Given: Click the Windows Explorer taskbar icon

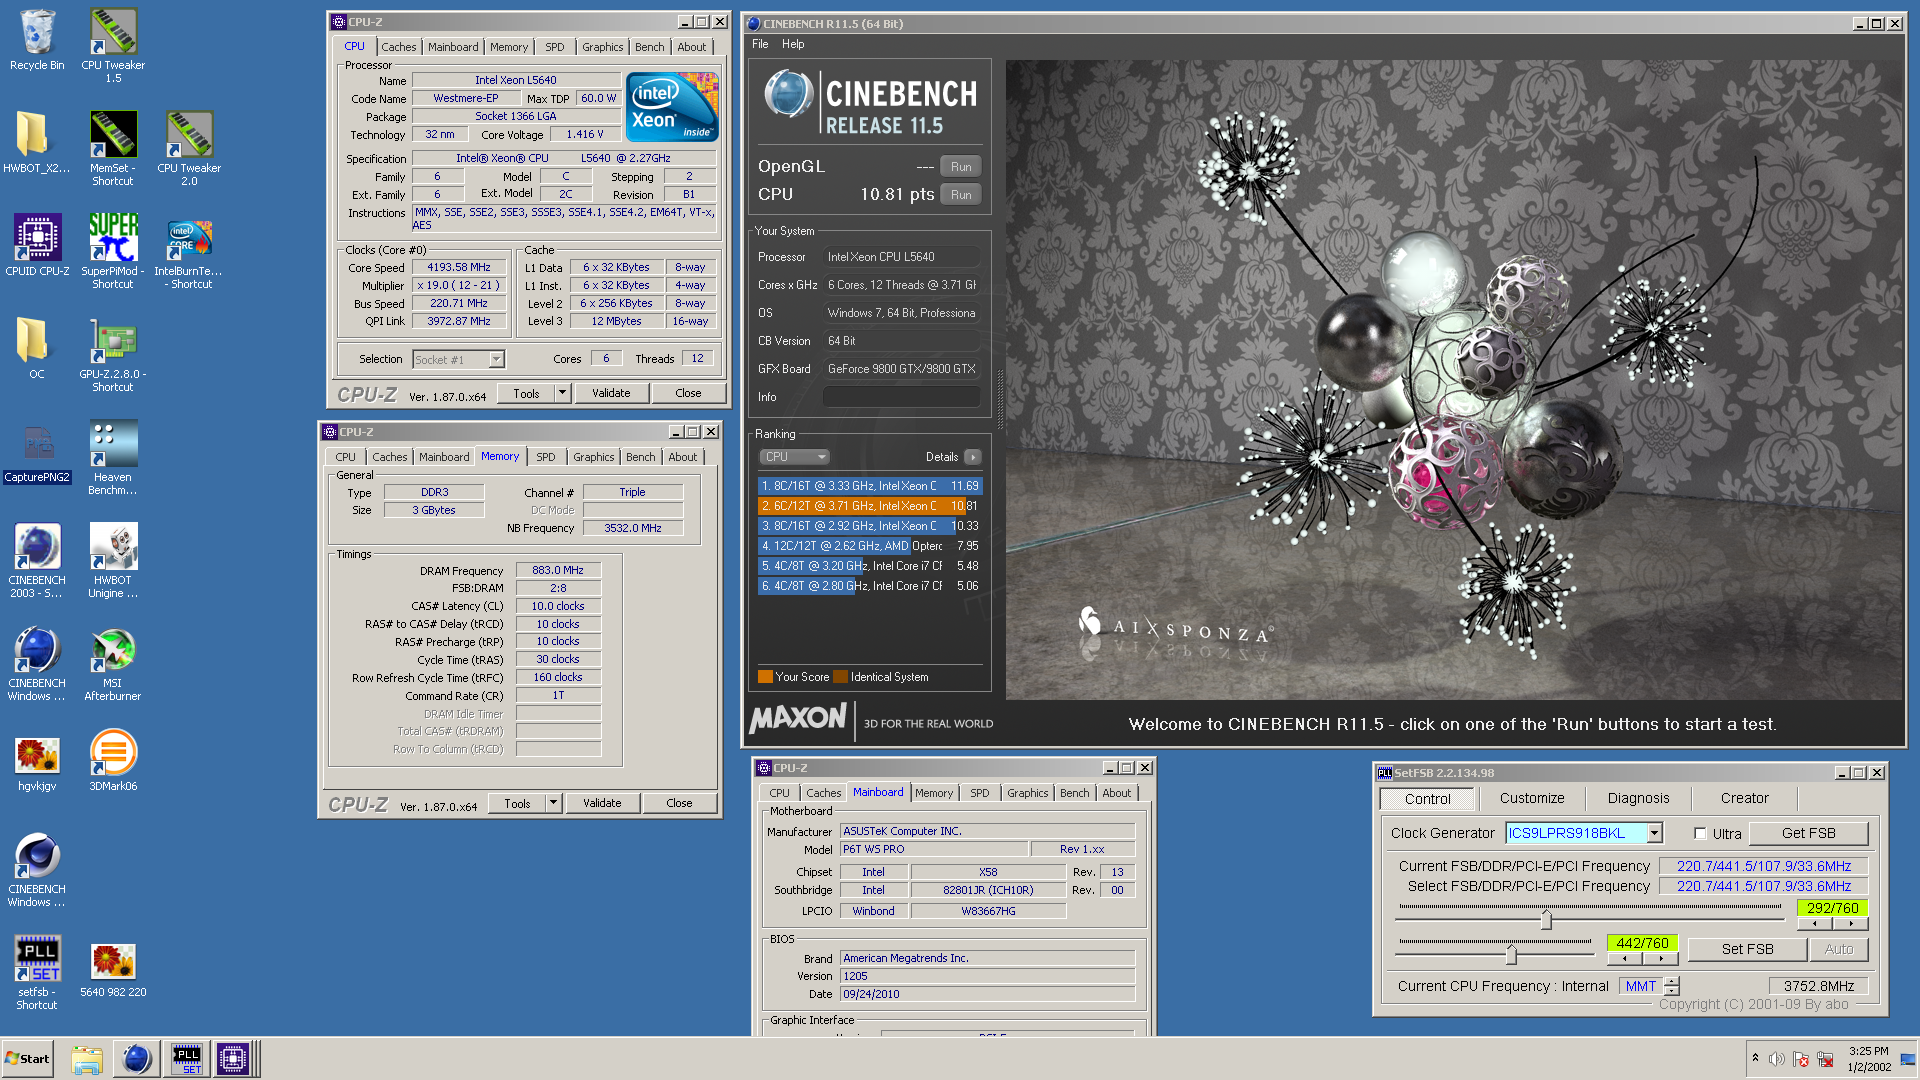Looking at the screenshot, I should tap(87, 1059).
